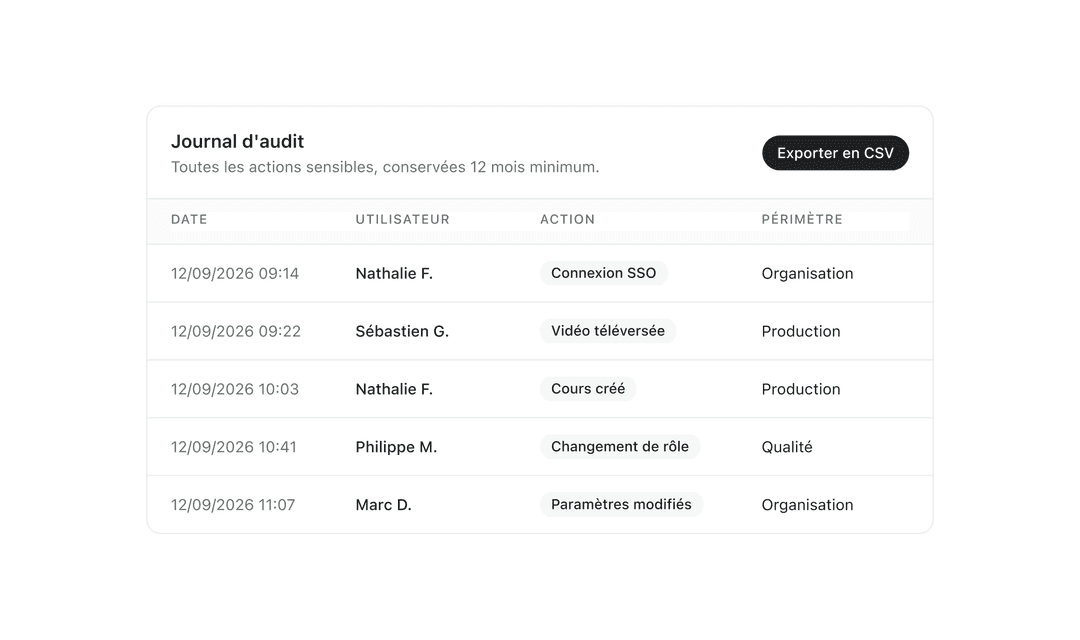Select the DATE column header
Image resolution: width=1080 pixels, height=640 pixels.
[189, 219]
